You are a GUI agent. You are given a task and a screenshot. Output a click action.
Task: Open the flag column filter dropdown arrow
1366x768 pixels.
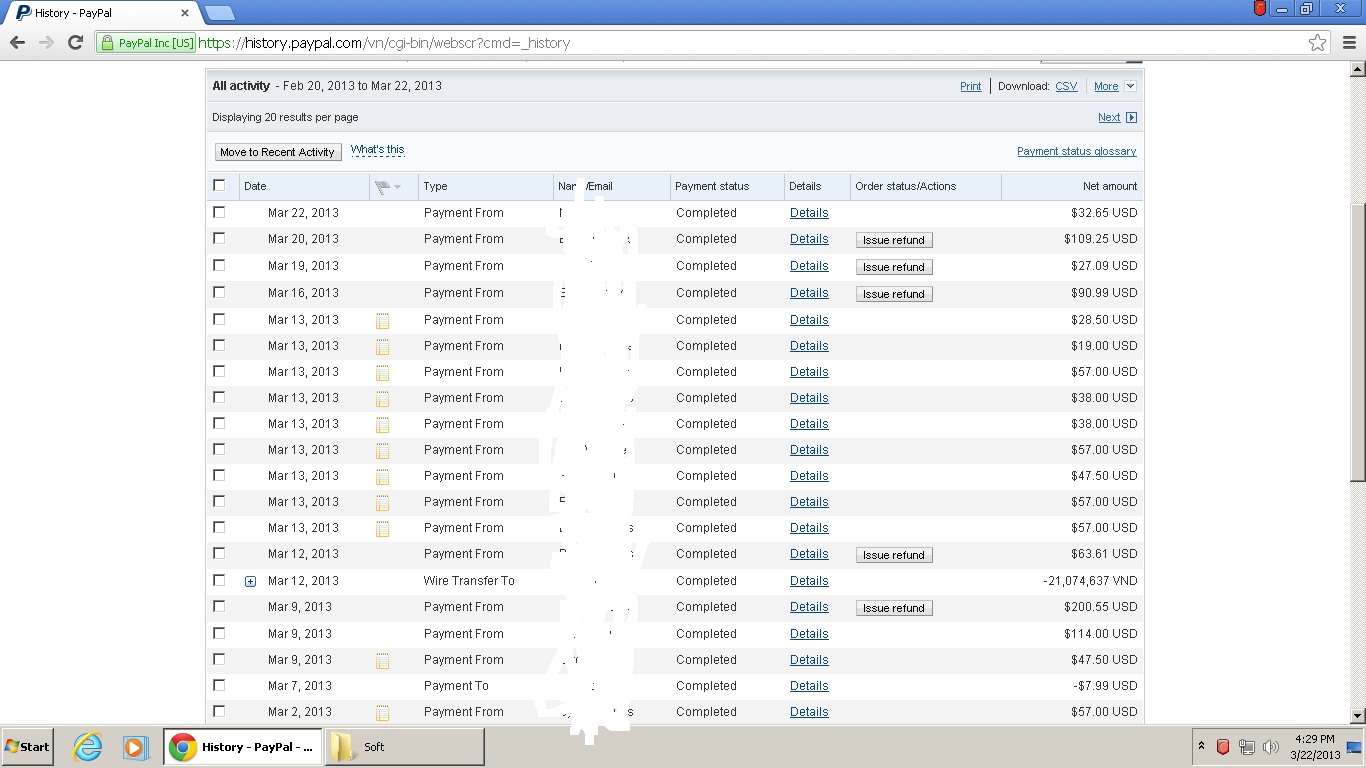[397, 187]
